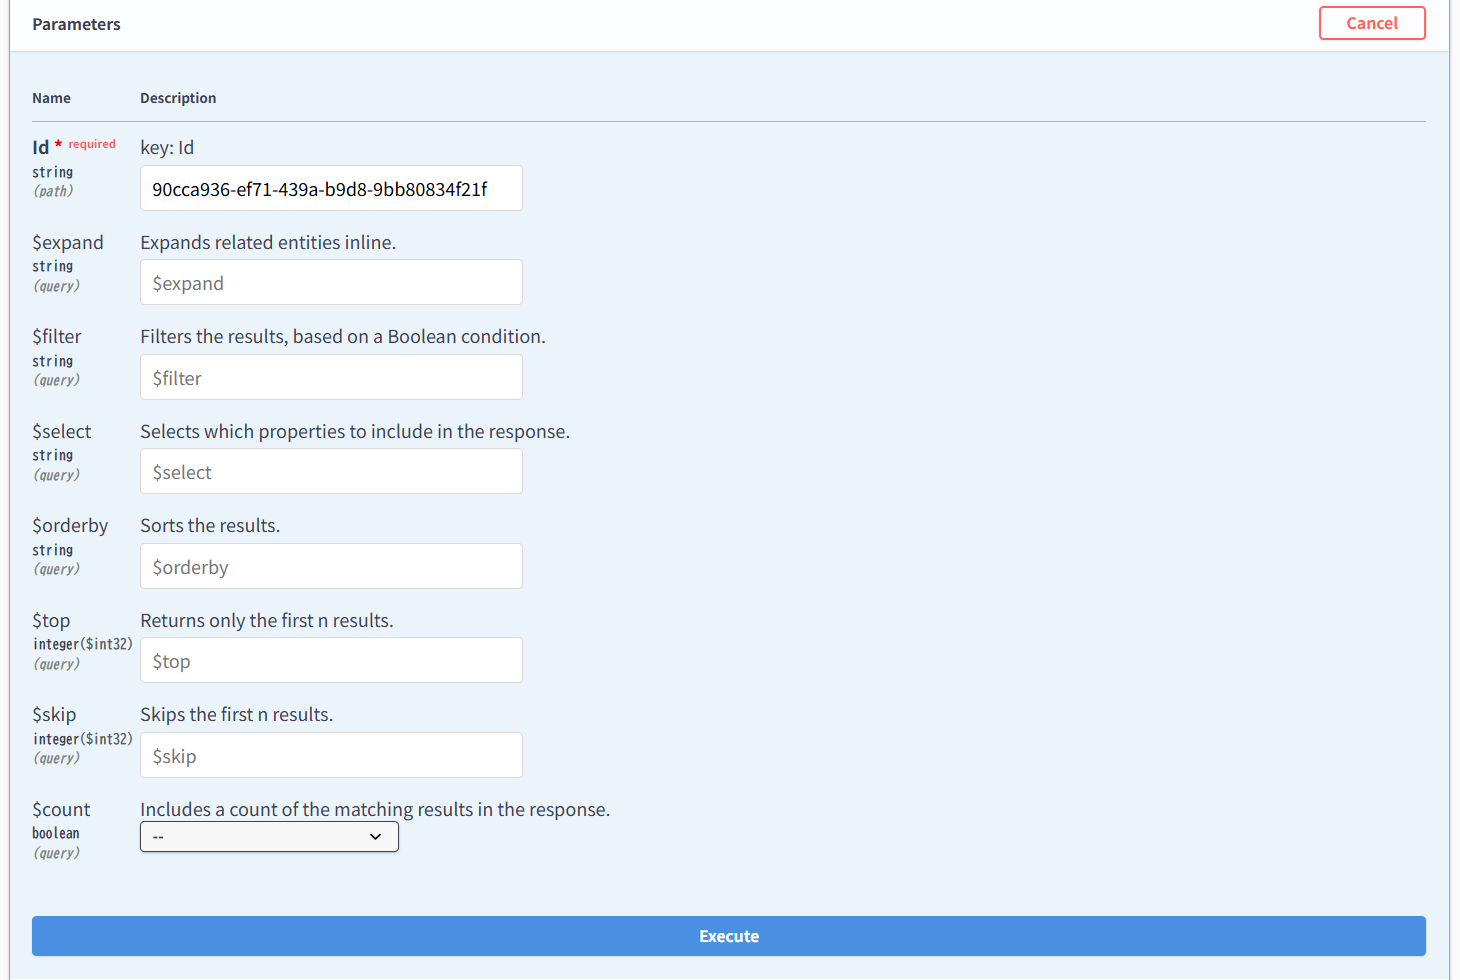The width and height of the screenshot is (1460, 980).
Task: Click the 'Name' column header
Action: click(51, 98)
